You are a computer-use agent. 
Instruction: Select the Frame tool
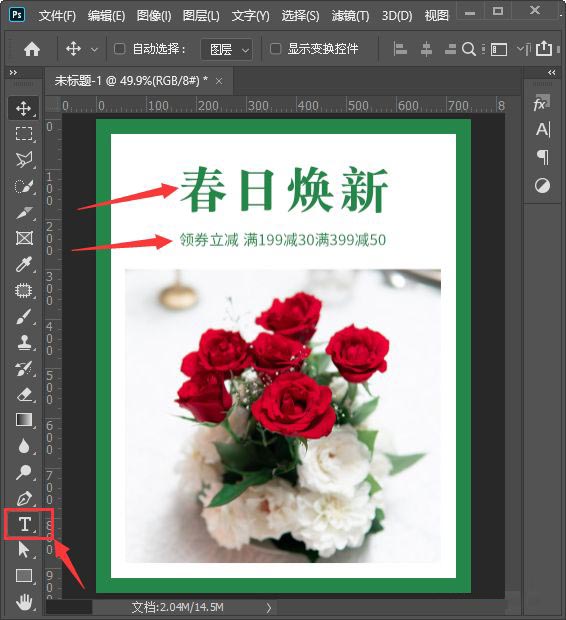click(24, 238)
